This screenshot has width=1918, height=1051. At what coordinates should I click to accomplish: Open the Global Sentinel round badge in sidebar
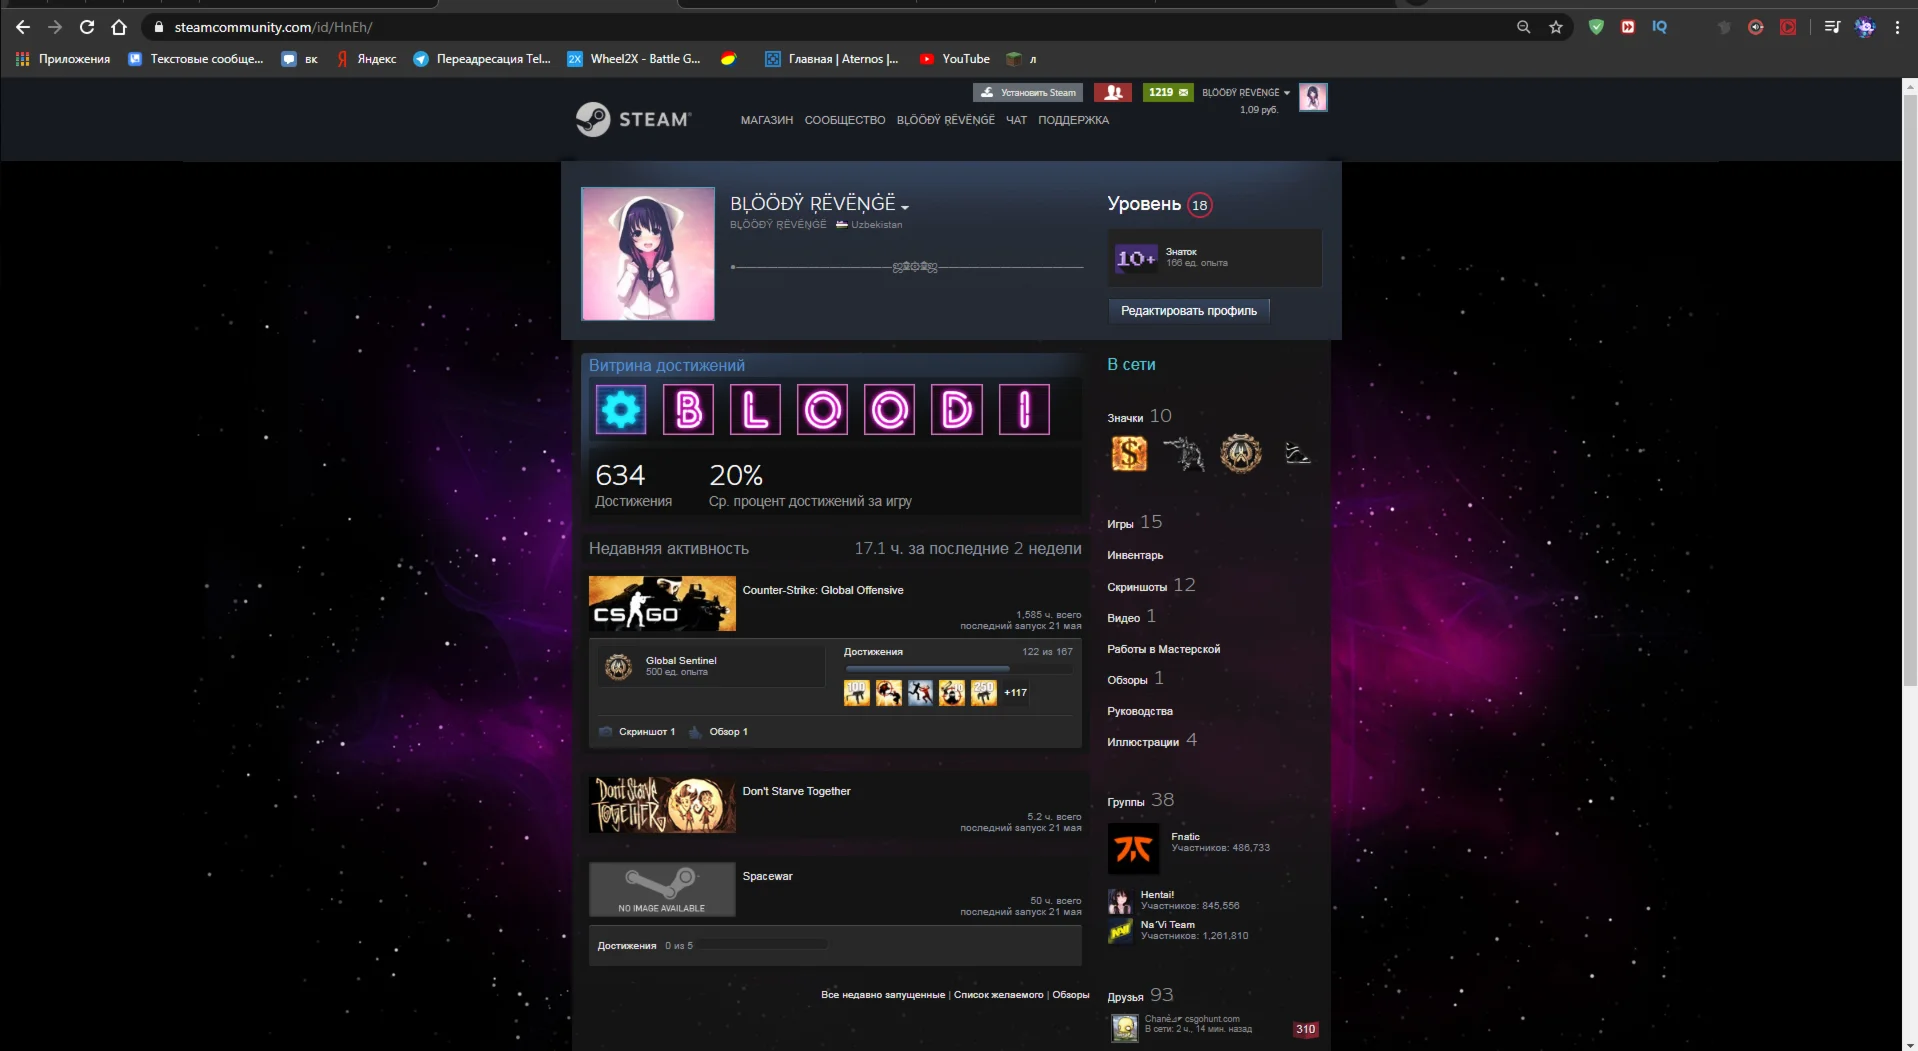1241,454
